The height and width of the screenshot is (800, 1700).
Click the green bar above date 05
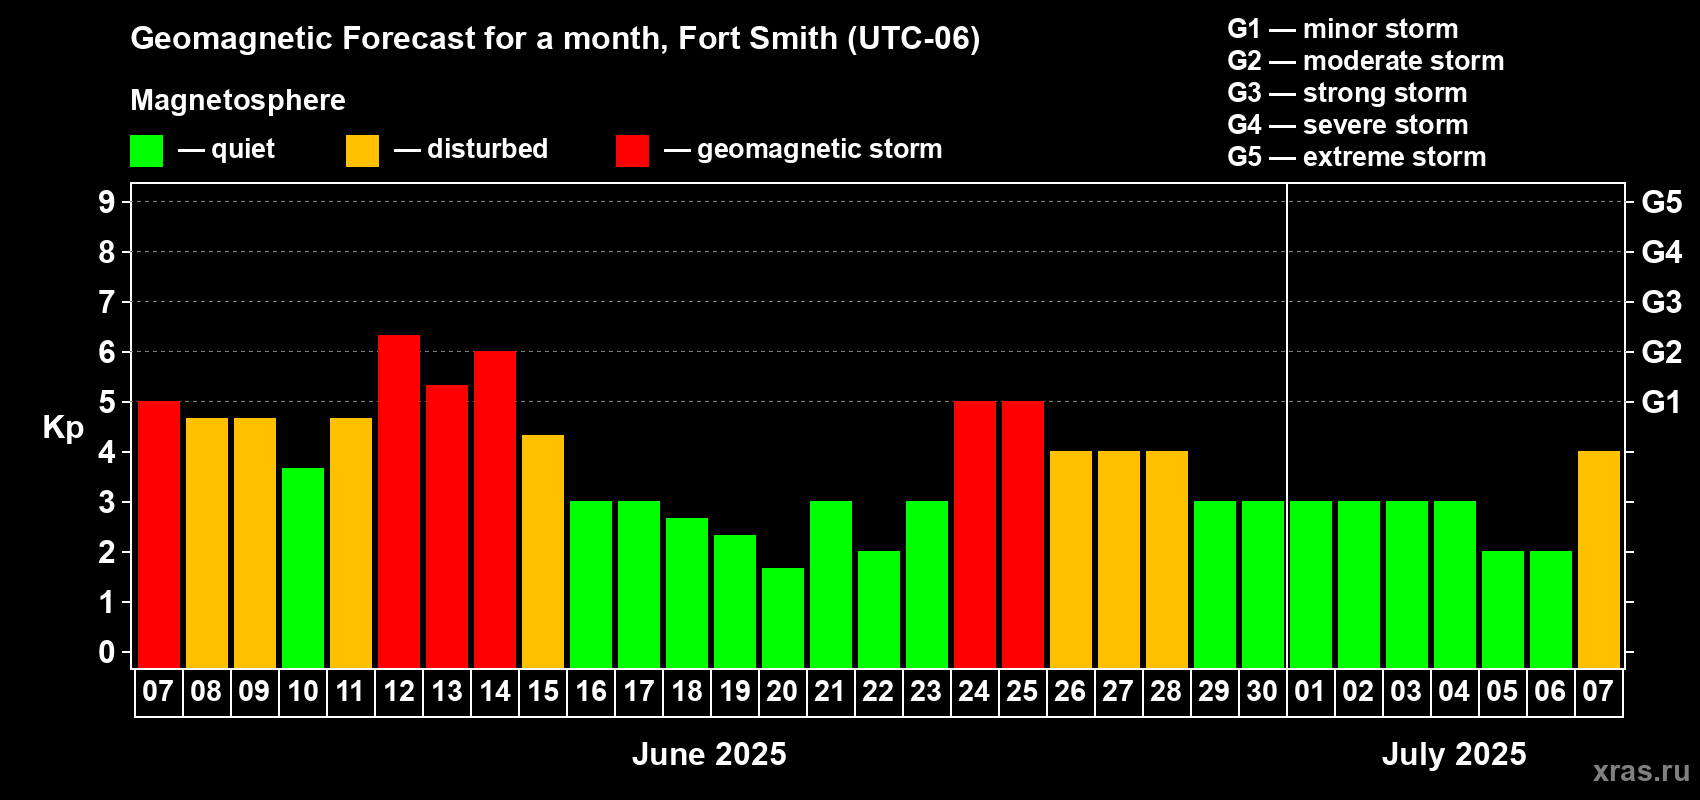pos(1503,610)
